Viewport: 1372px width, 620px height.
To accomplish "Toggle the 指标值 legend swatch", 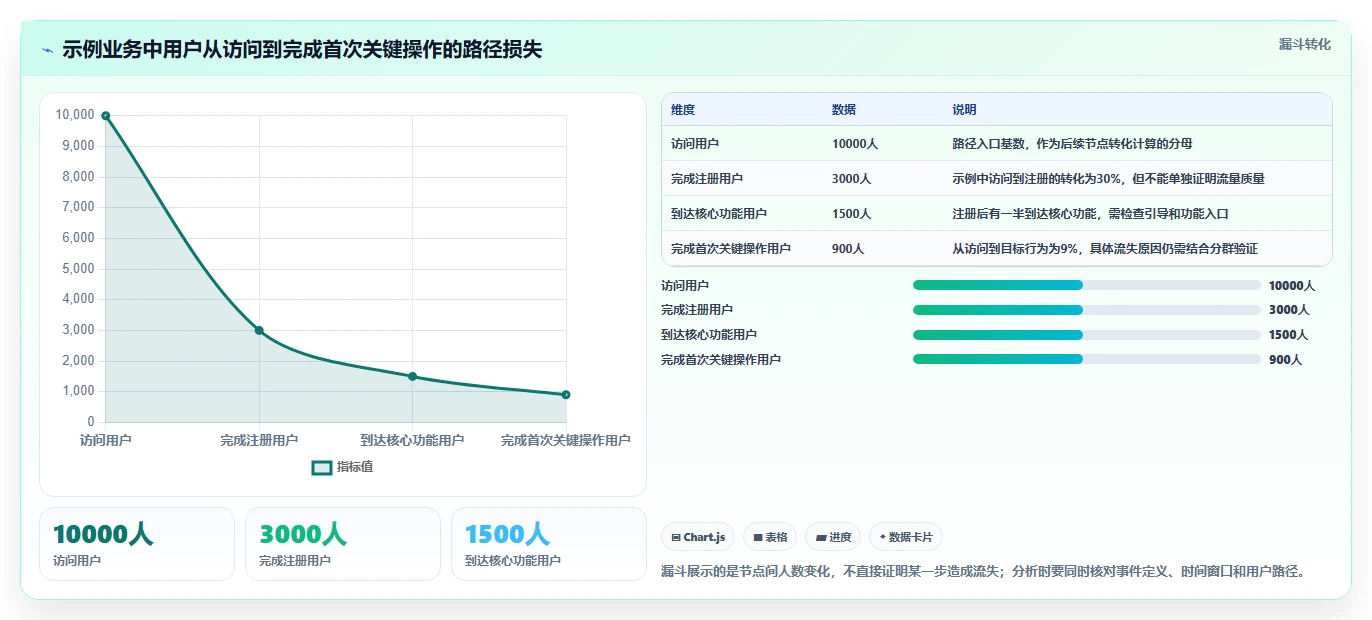I will click(322, 467).
